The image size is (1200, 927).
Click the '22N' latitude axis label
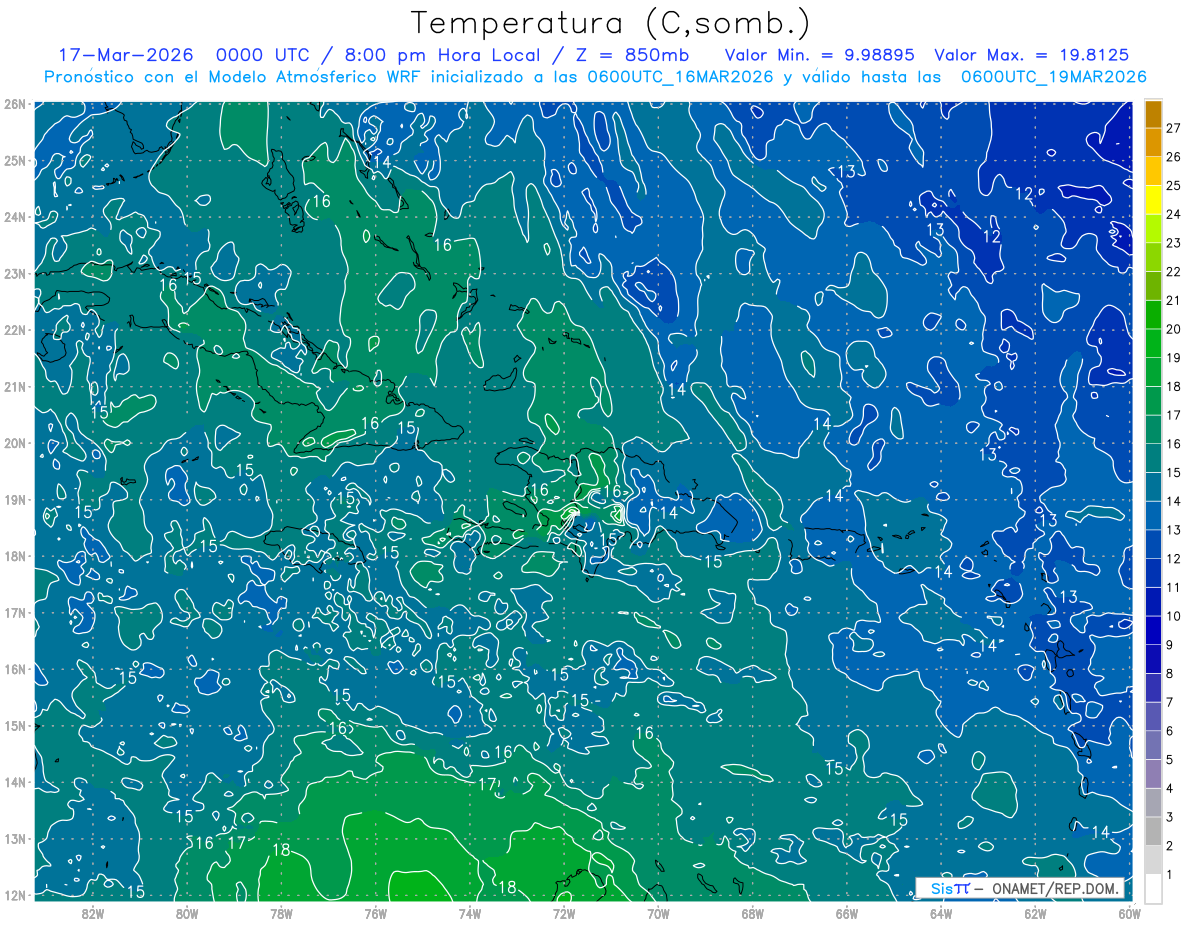click(14, 330)
